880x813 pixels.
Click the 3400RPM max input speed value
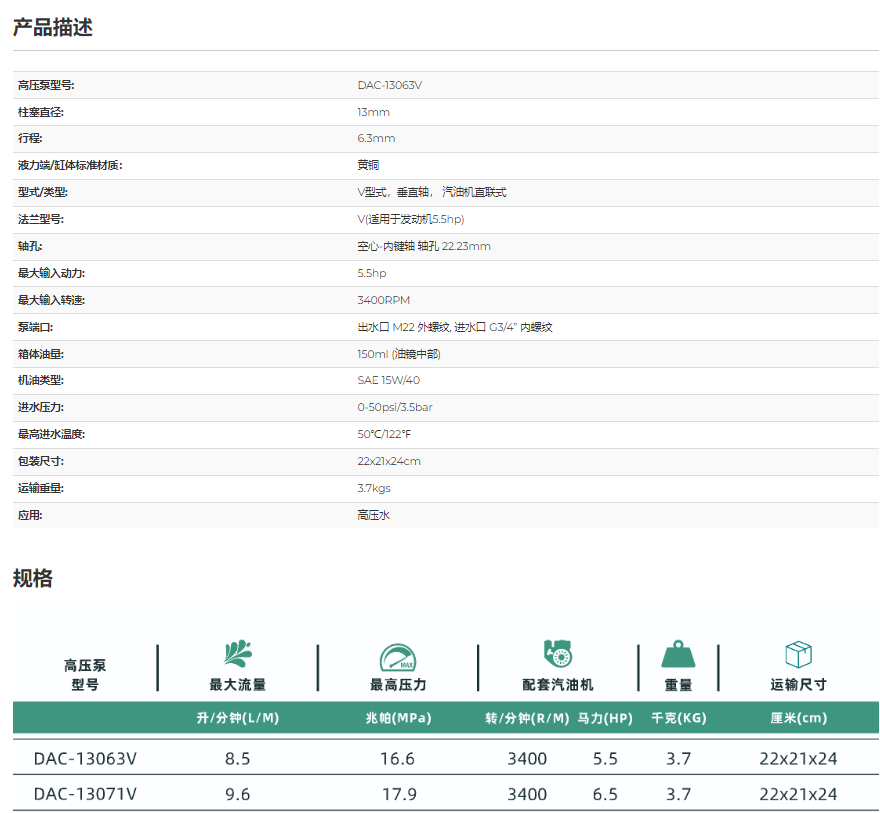(x=384, y=300)
